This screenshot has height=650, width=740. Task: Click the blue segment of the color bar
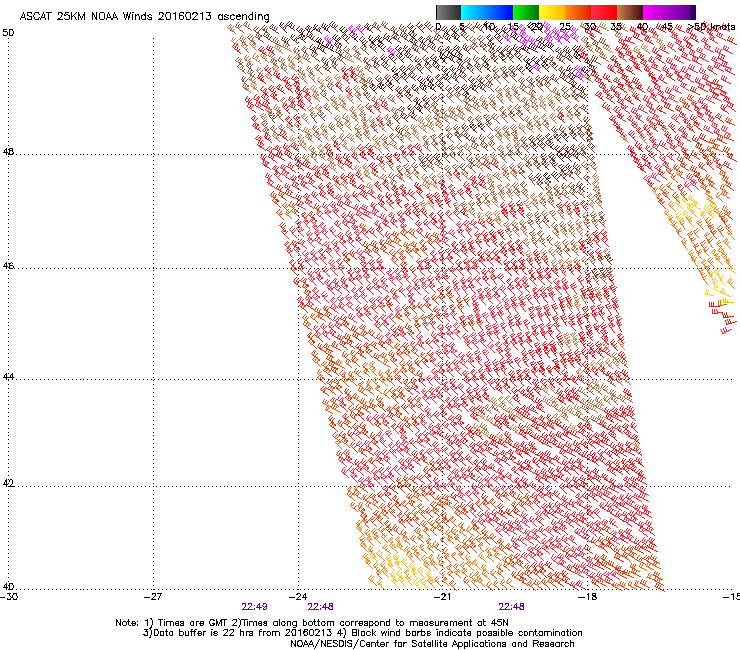tap(499, 12)
